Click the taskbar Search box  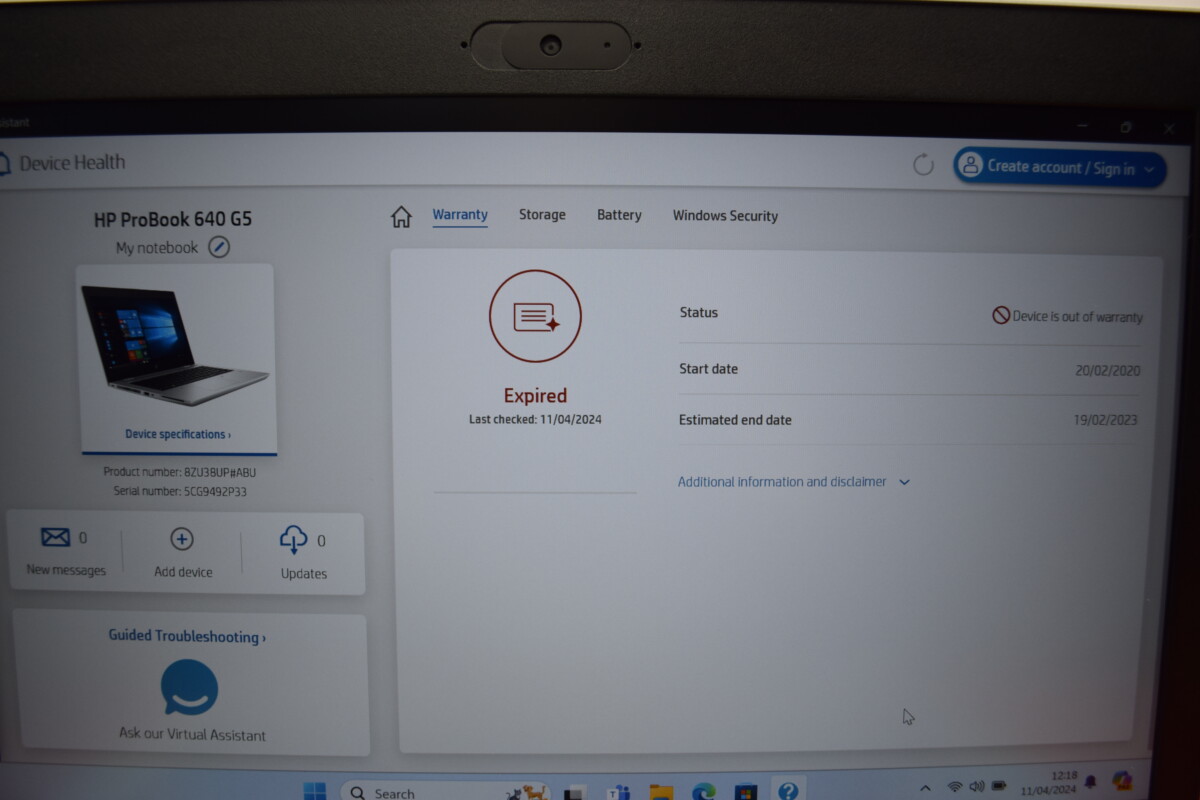point(445,792)
